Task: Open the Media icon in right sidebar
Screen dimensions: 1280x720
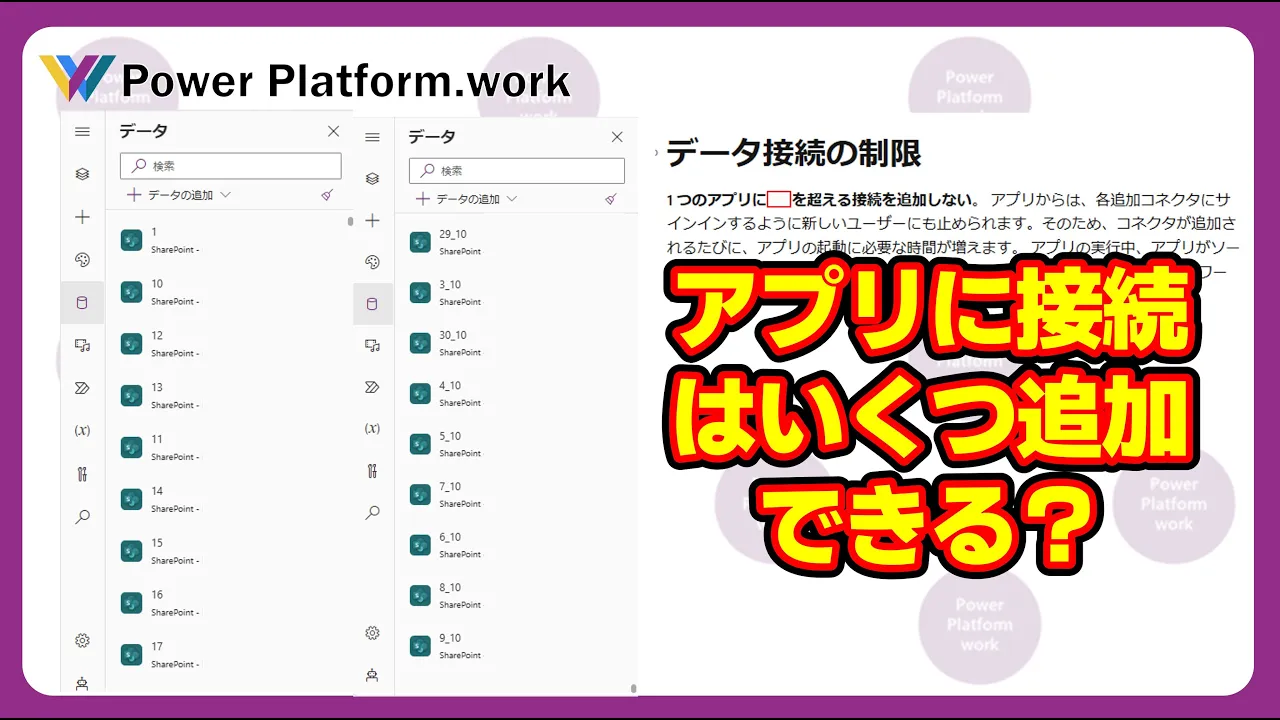Action: pos(372,346)
